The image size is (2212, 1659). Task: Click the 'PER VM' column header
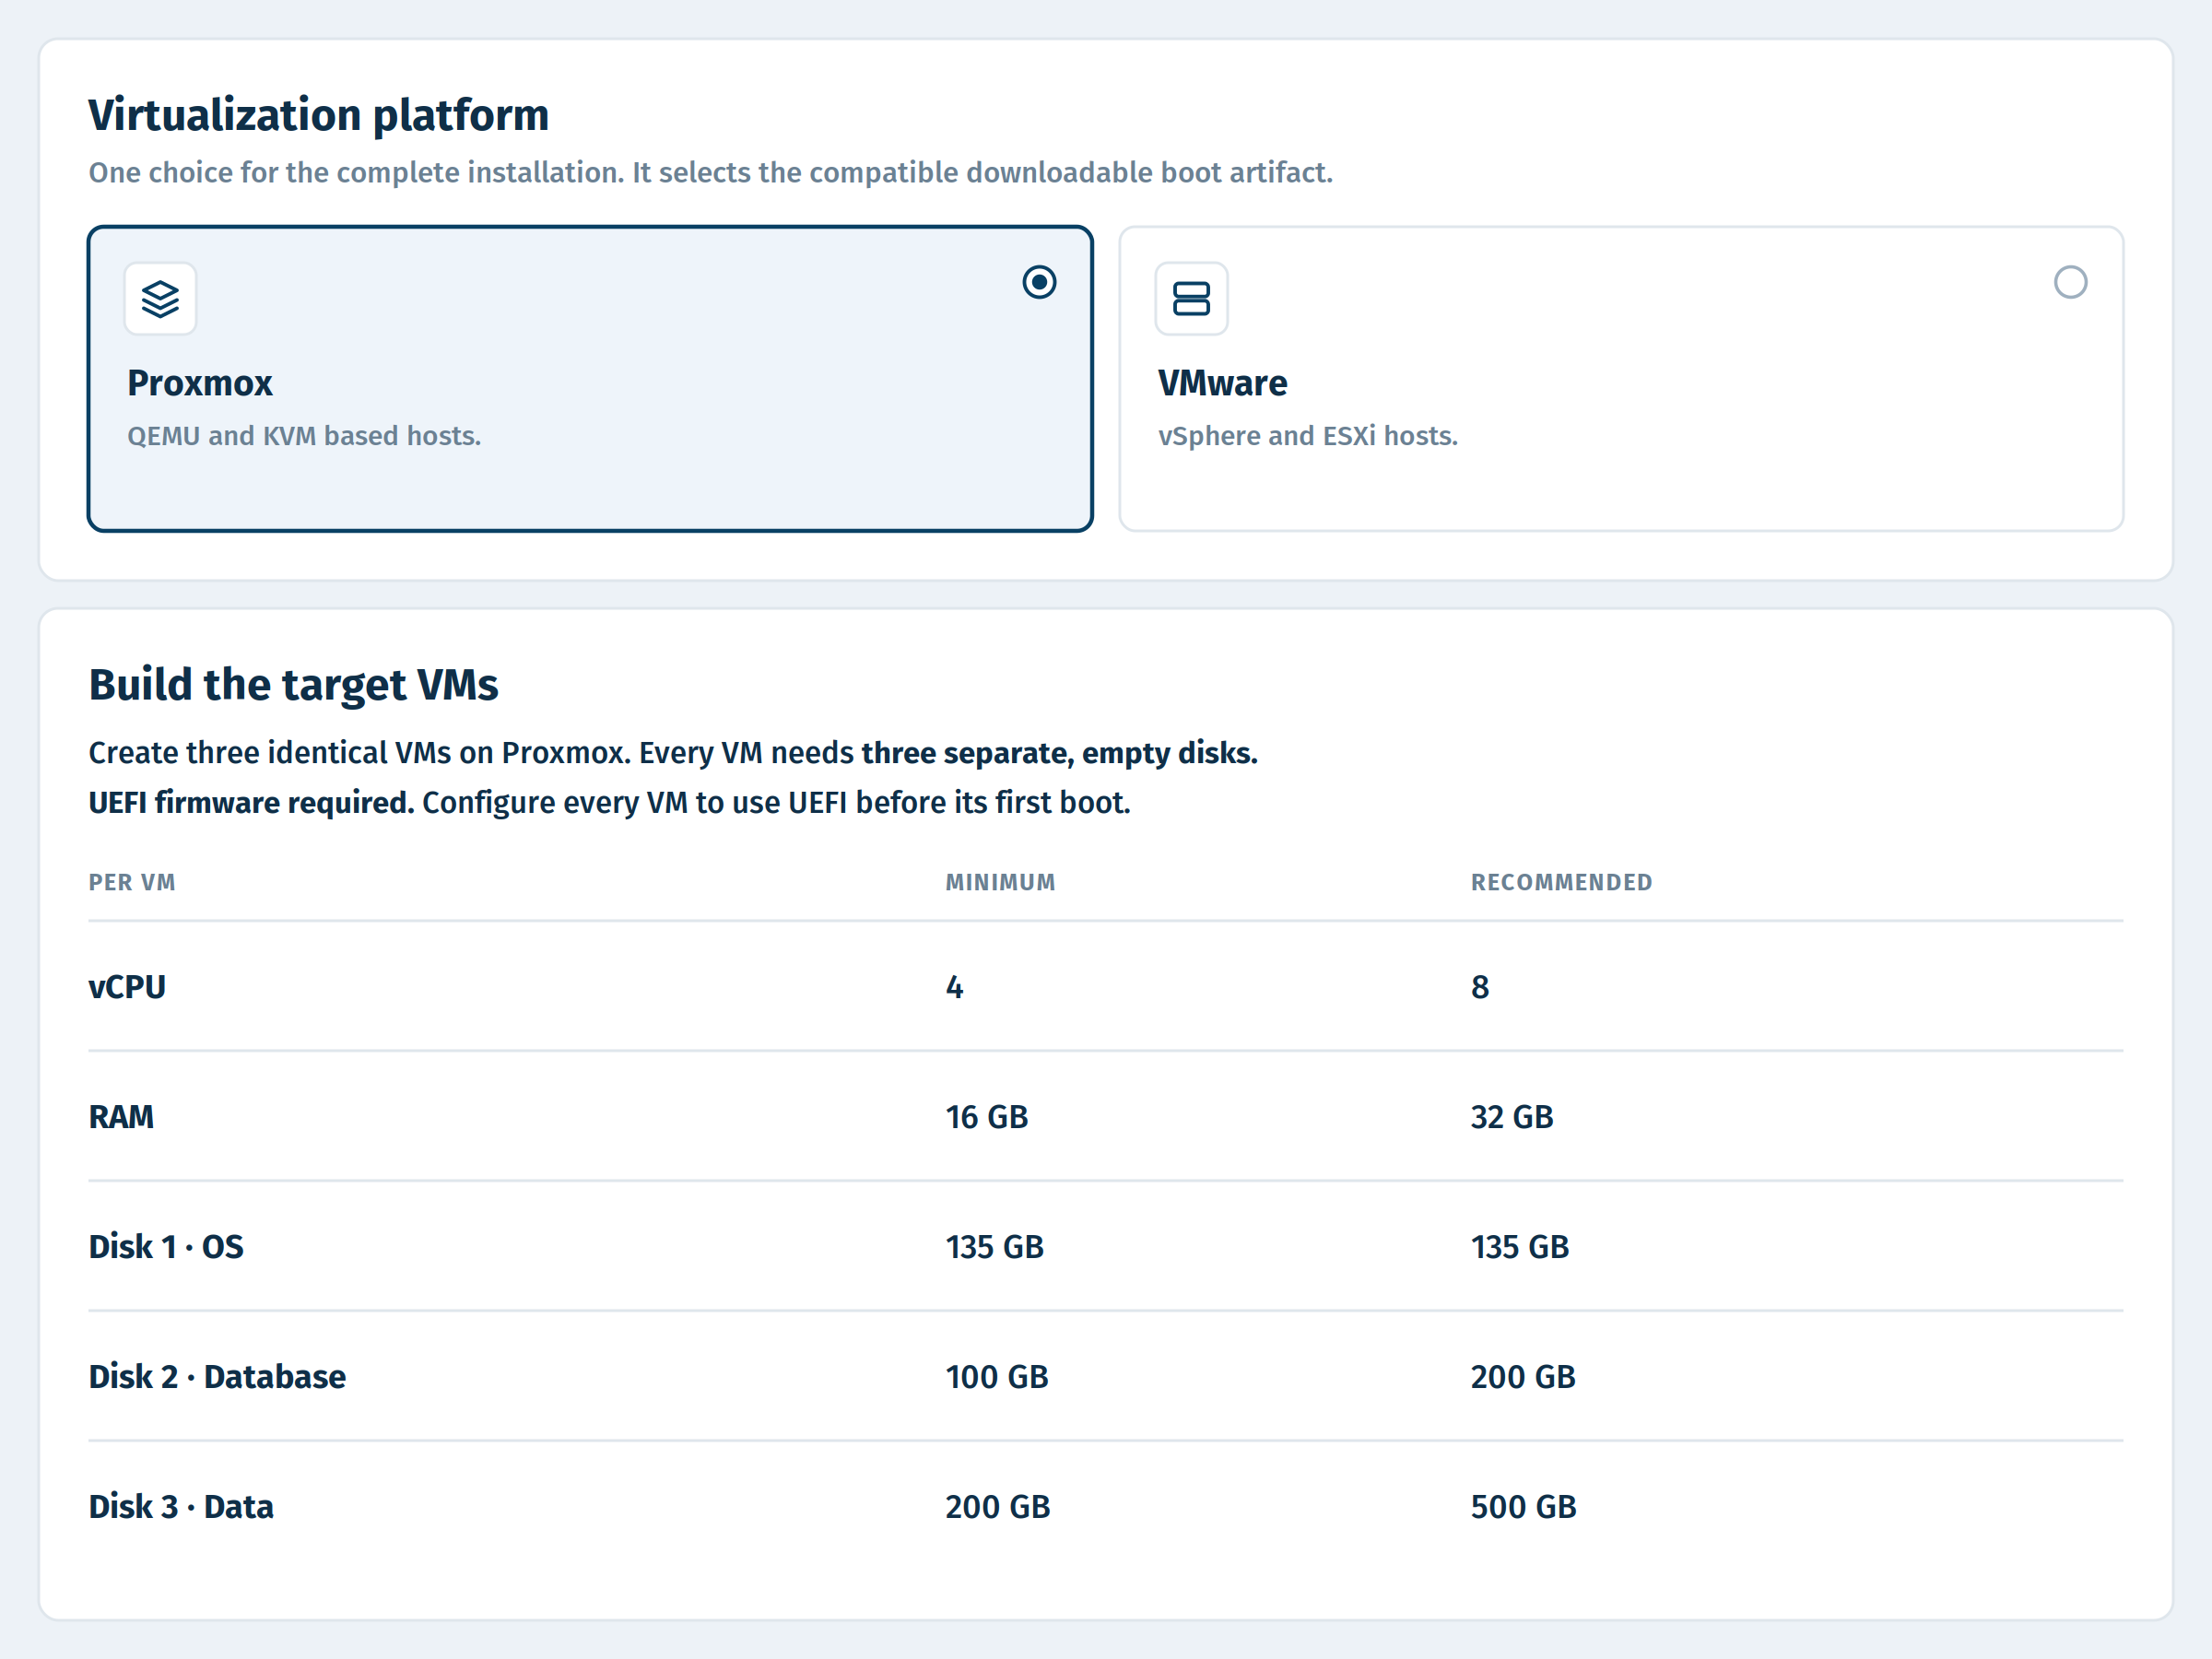132,882
